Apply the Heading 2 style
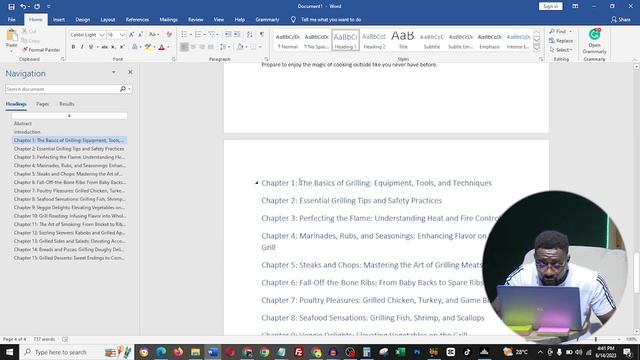The height and width of the screenshot is (360, 640). pos(374,40)
